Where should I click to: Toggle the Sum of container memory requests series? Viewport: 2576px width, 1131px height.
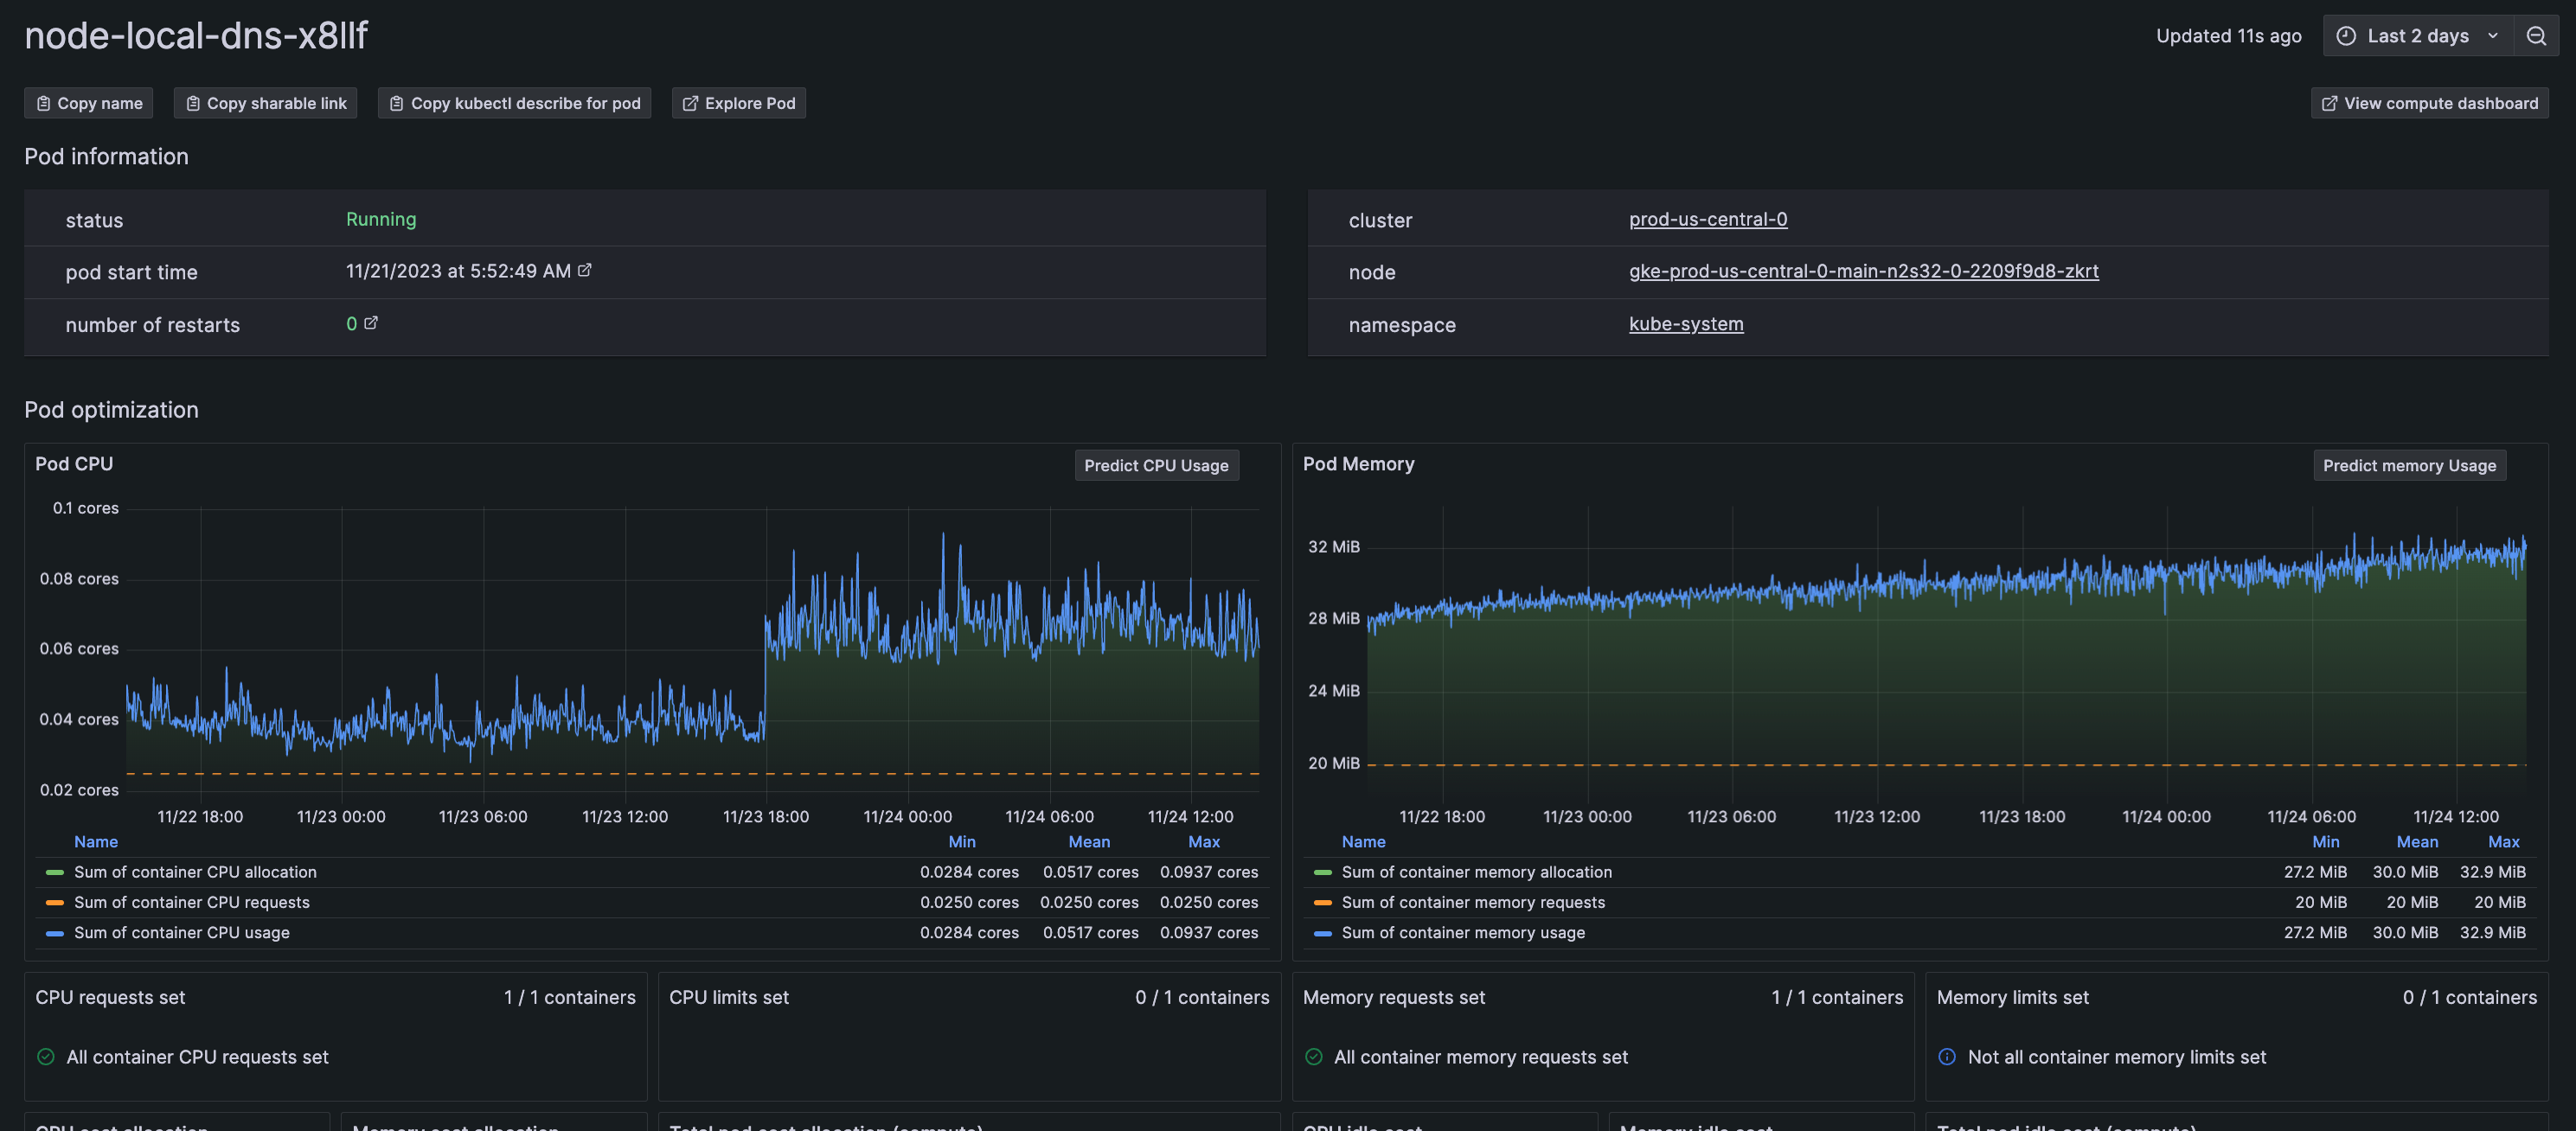tap(1472, 901)
